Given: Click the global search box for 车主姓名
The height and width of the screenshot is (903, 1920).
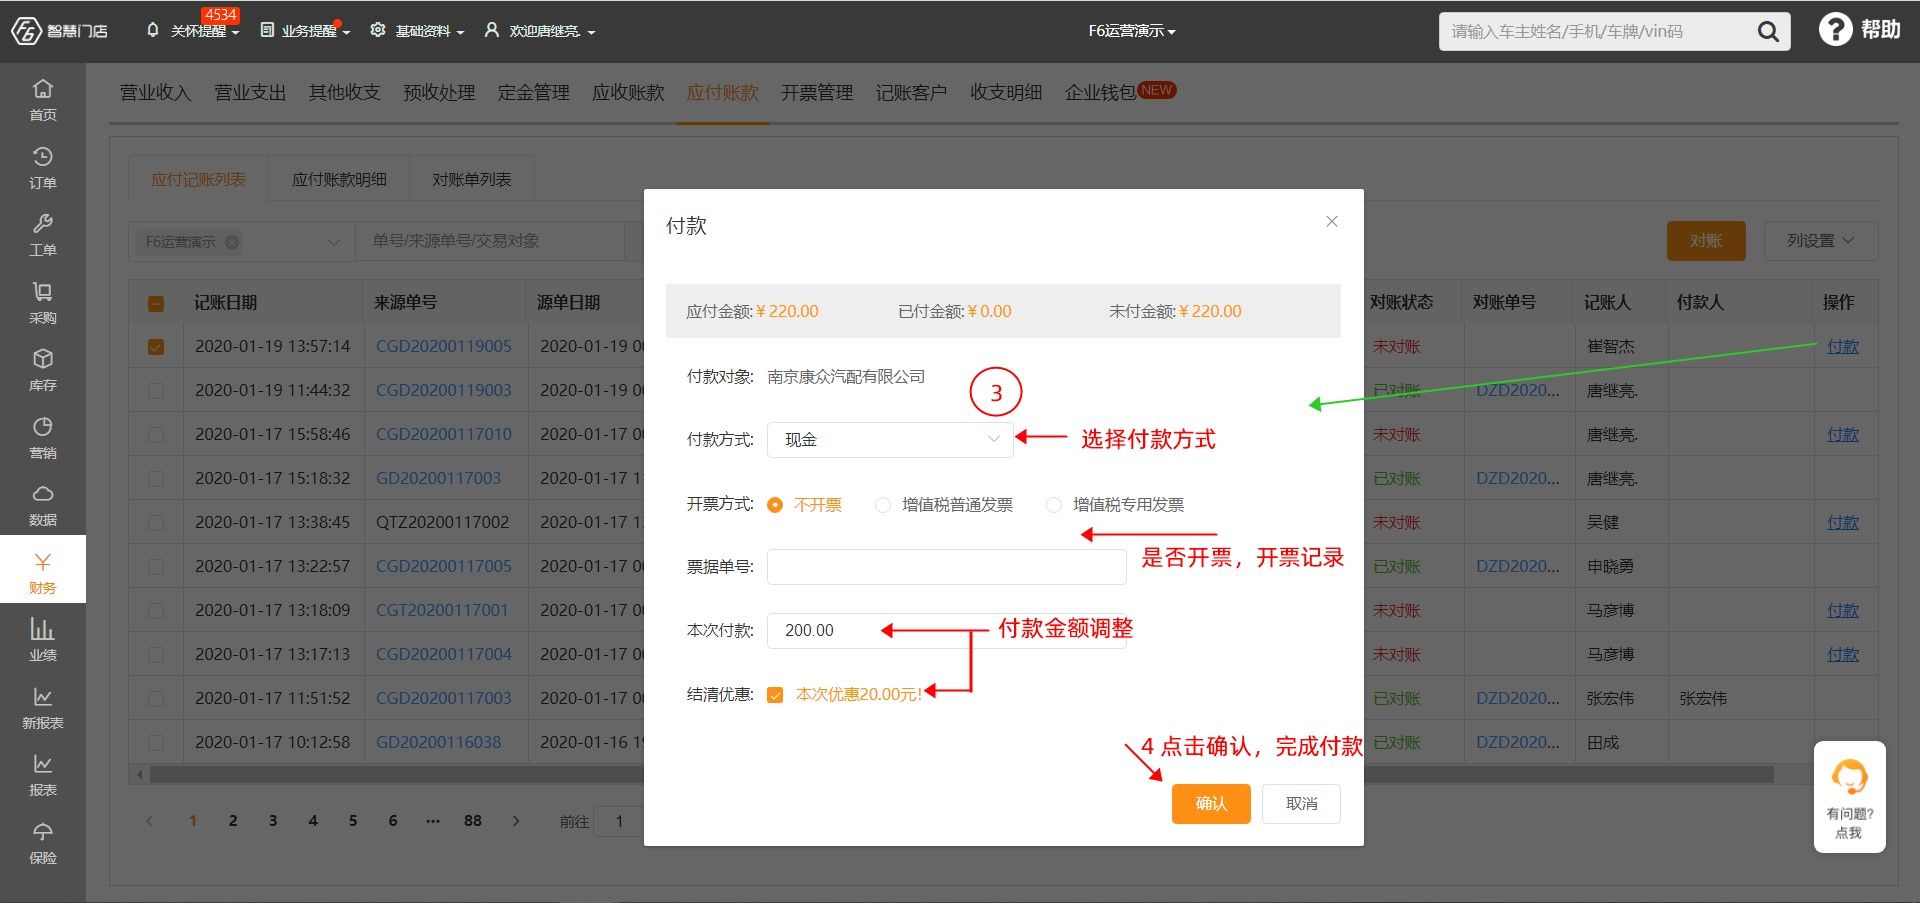Looking at the screenshot, I should pyautogui.click(x=1598, y=32).
